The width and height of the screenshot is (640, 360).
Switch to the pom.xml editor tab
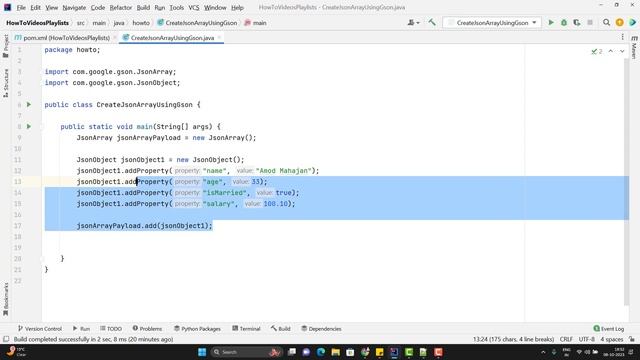point(62,38)
